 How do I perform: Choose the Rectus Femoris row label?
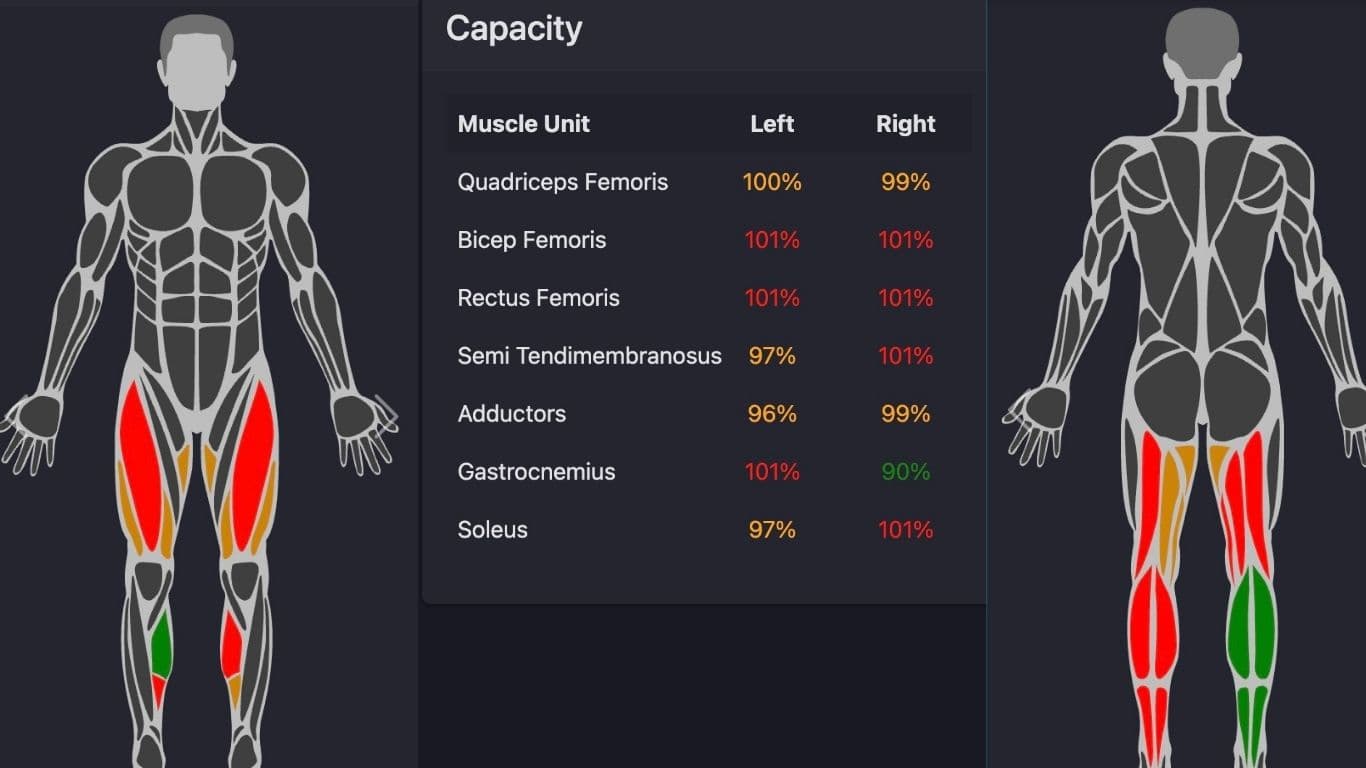[x=539, y=298]
